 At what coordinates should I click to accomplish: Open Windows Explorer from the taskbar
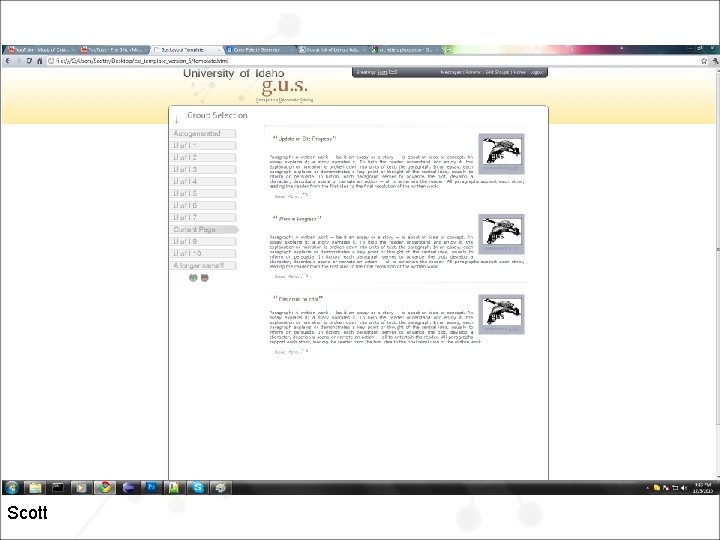click(x=35, y=487)
